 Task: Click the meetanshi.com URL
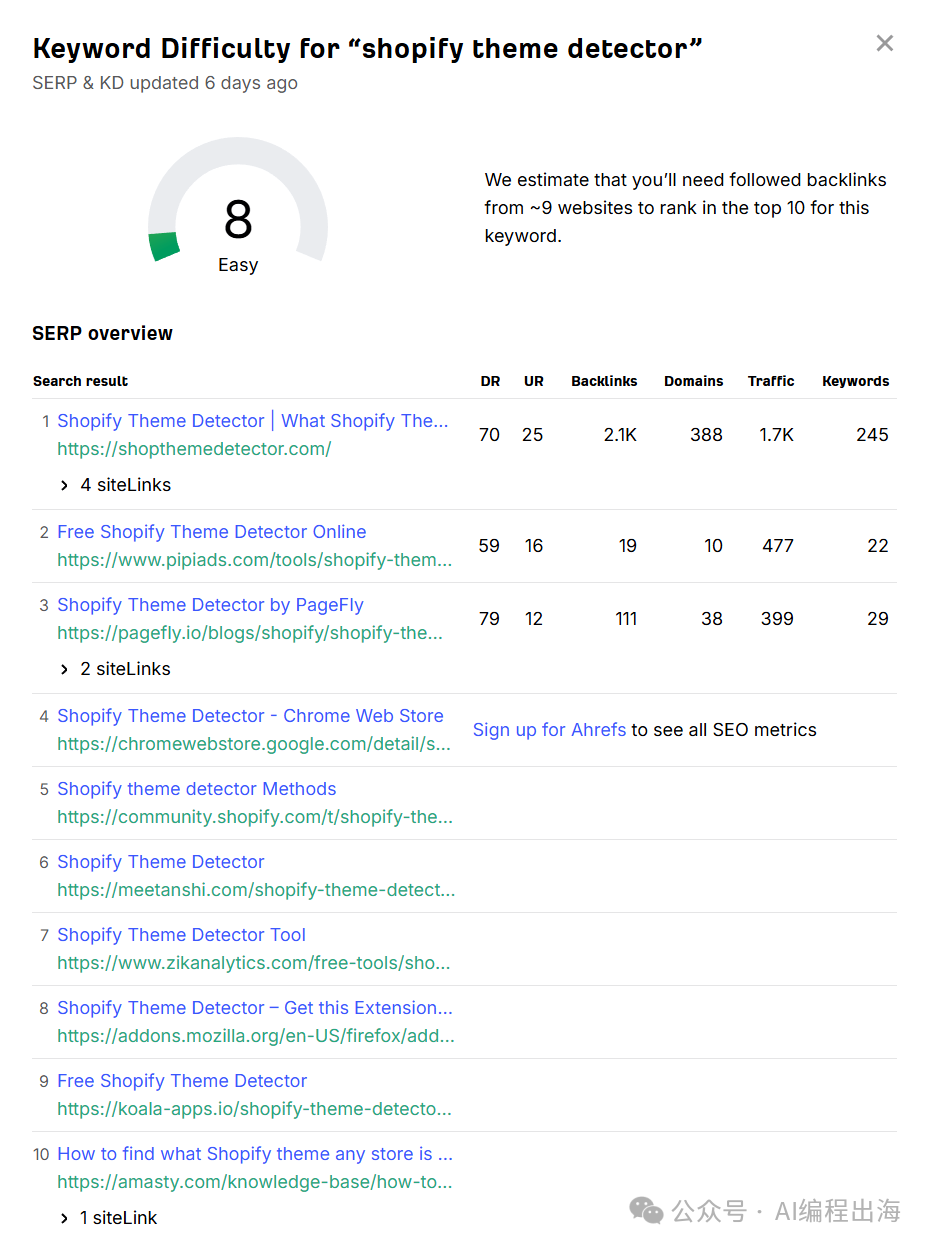[256, 890]
